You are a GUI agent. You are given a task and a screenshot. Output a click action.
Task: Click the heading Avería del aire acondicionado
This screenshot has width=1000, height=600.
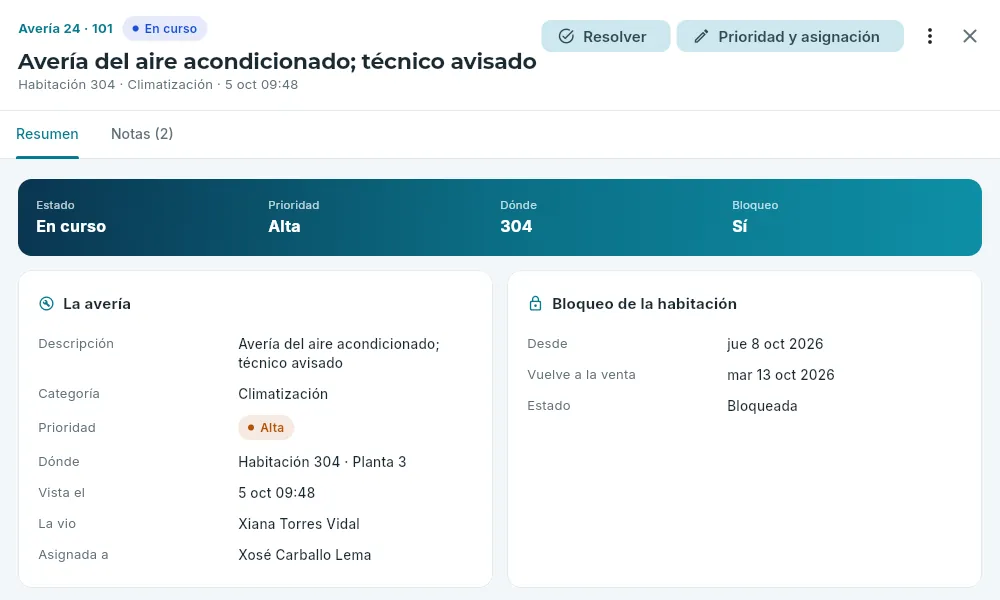pos(277,61)
